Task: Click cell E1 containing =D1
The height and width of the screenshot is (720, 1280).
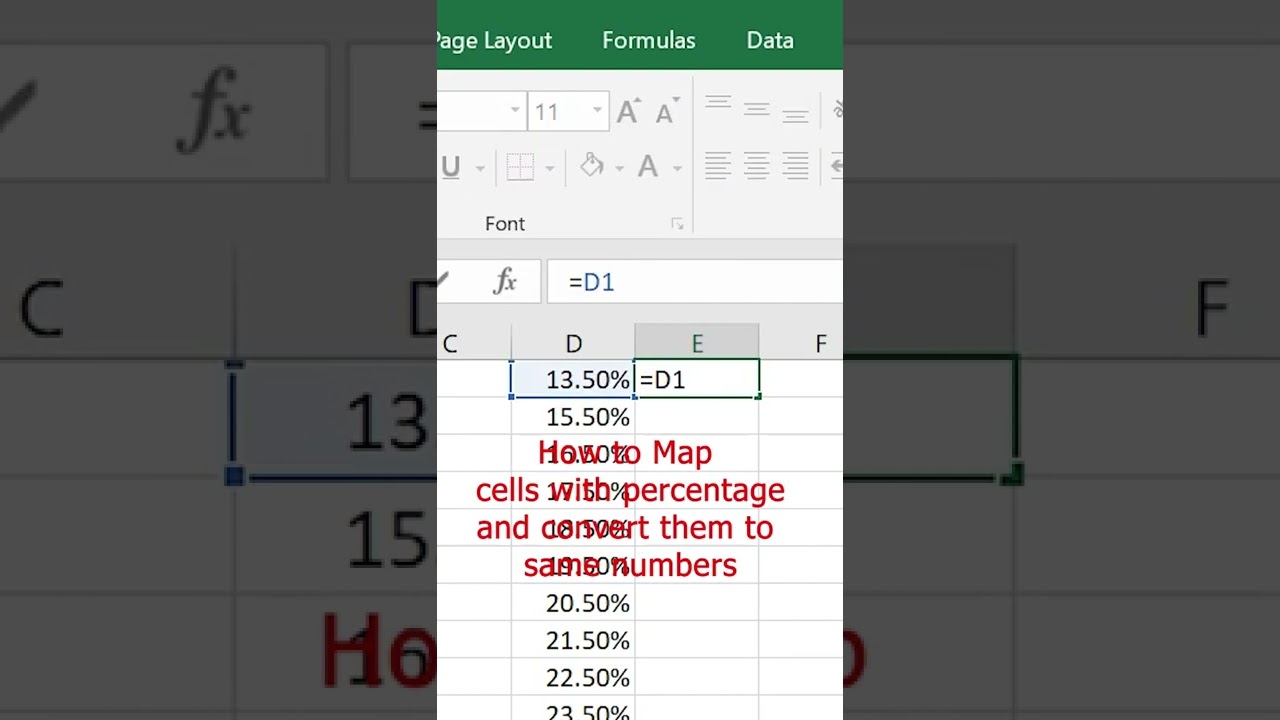Action: point(697,380)
